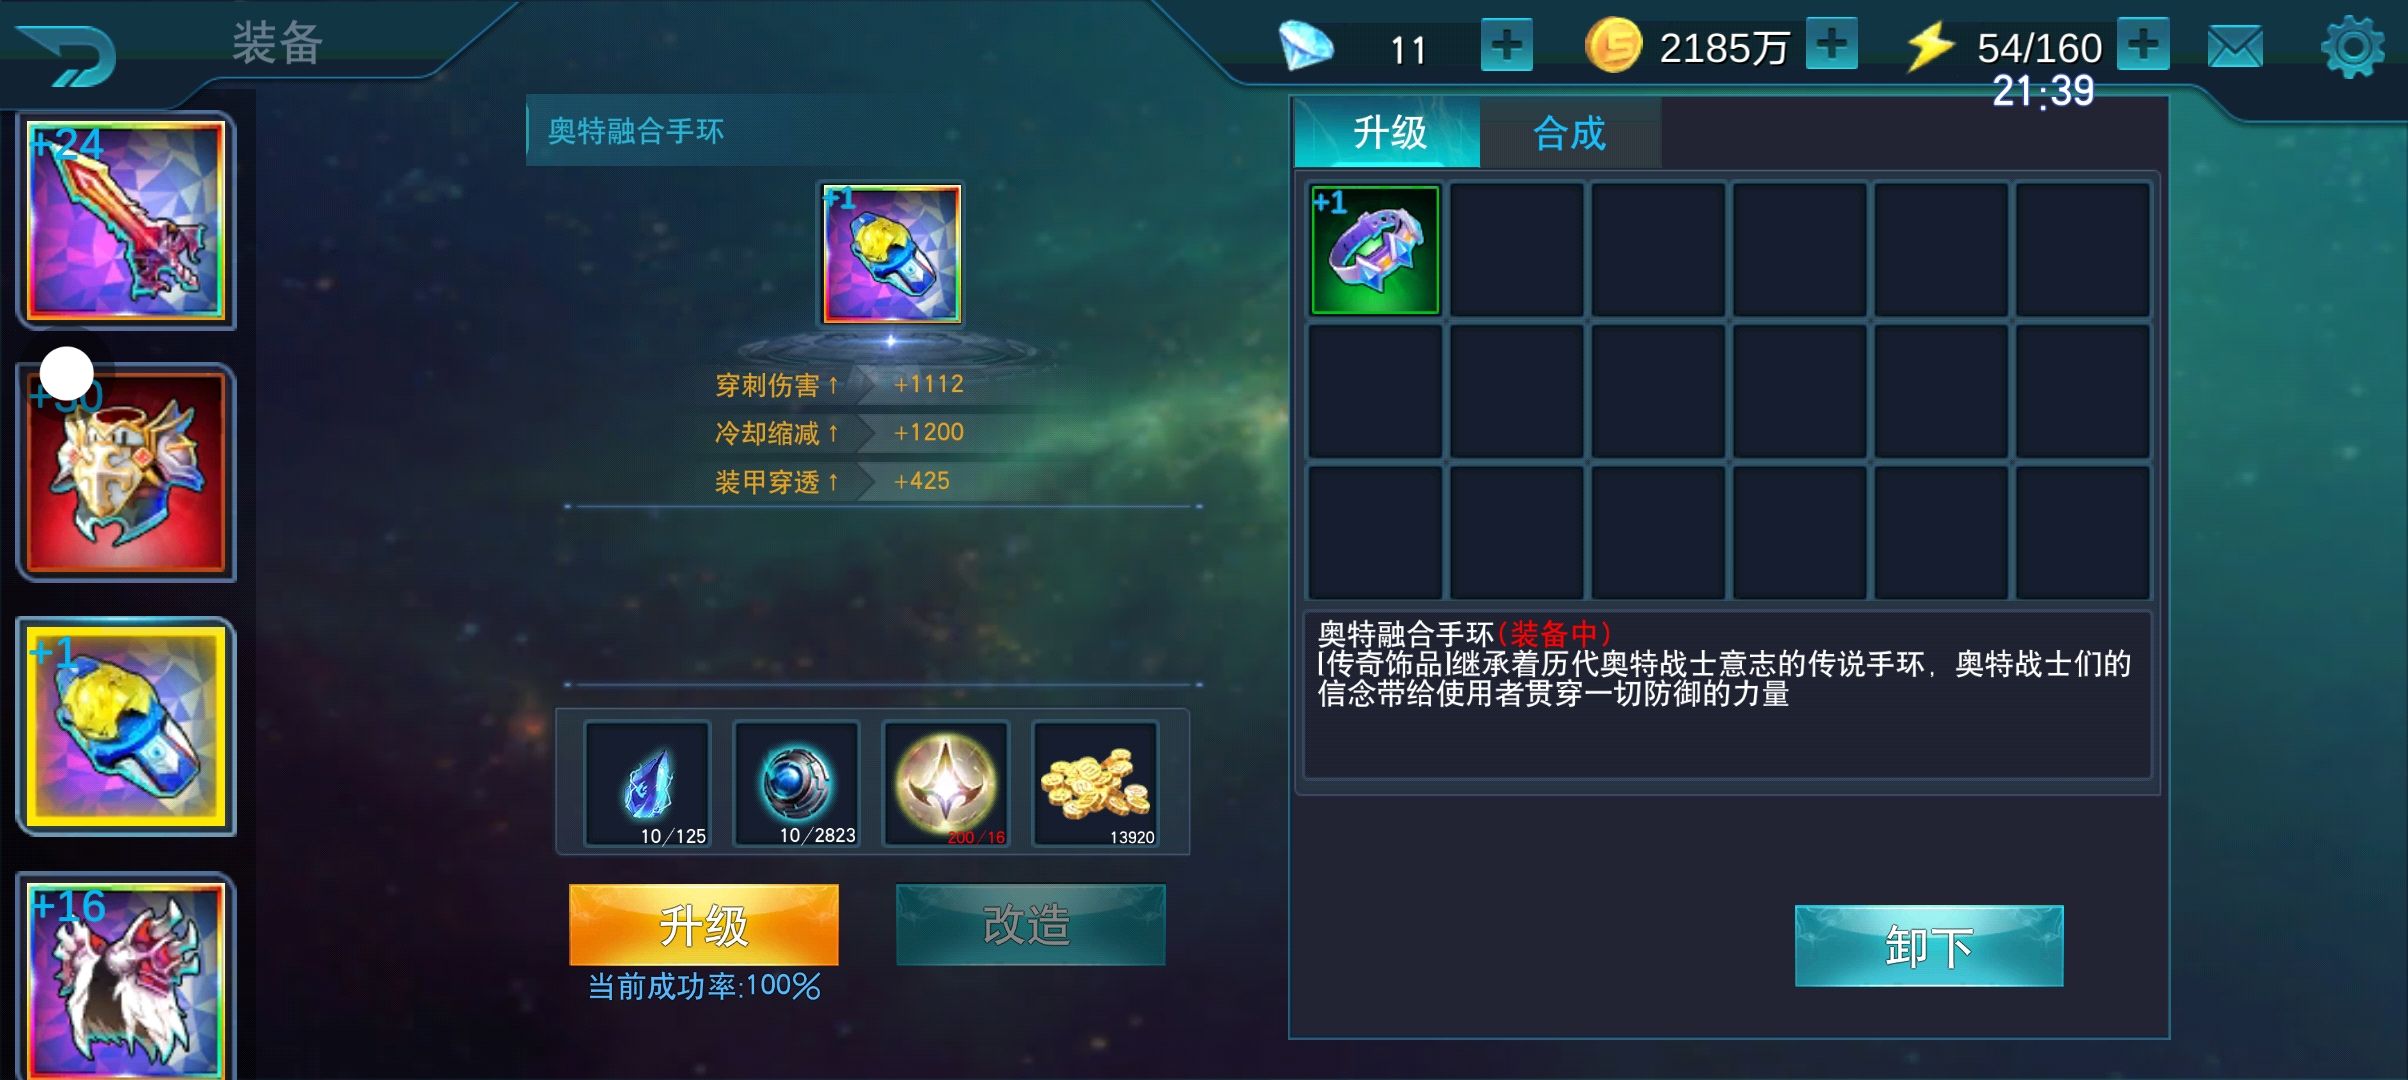Switch to the 合成 tab

[x=1570, y=133]
